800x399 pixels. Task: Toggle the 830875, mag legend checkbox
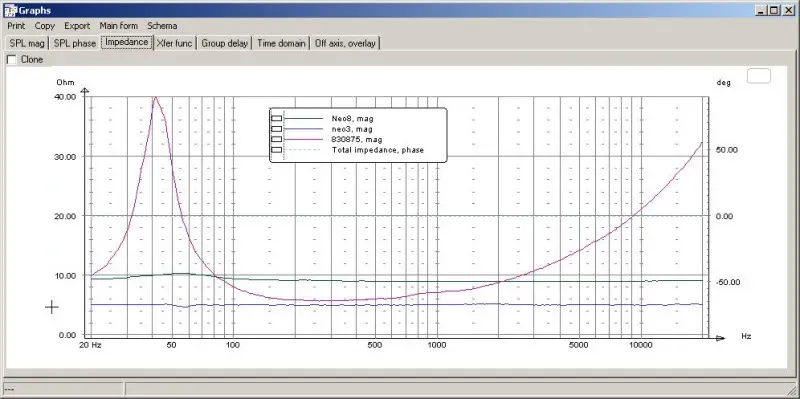click(277, 139)
